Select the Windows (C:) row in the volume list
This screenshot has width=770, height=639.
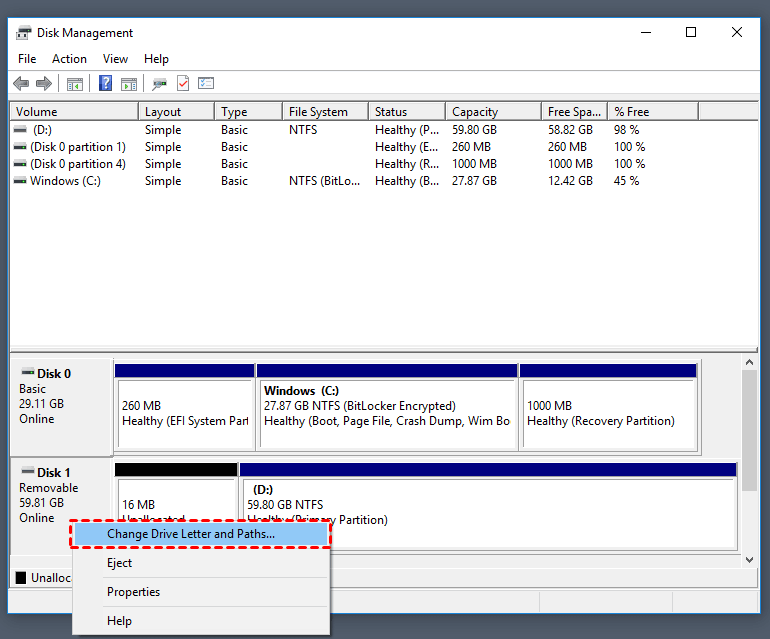point(65,181)
